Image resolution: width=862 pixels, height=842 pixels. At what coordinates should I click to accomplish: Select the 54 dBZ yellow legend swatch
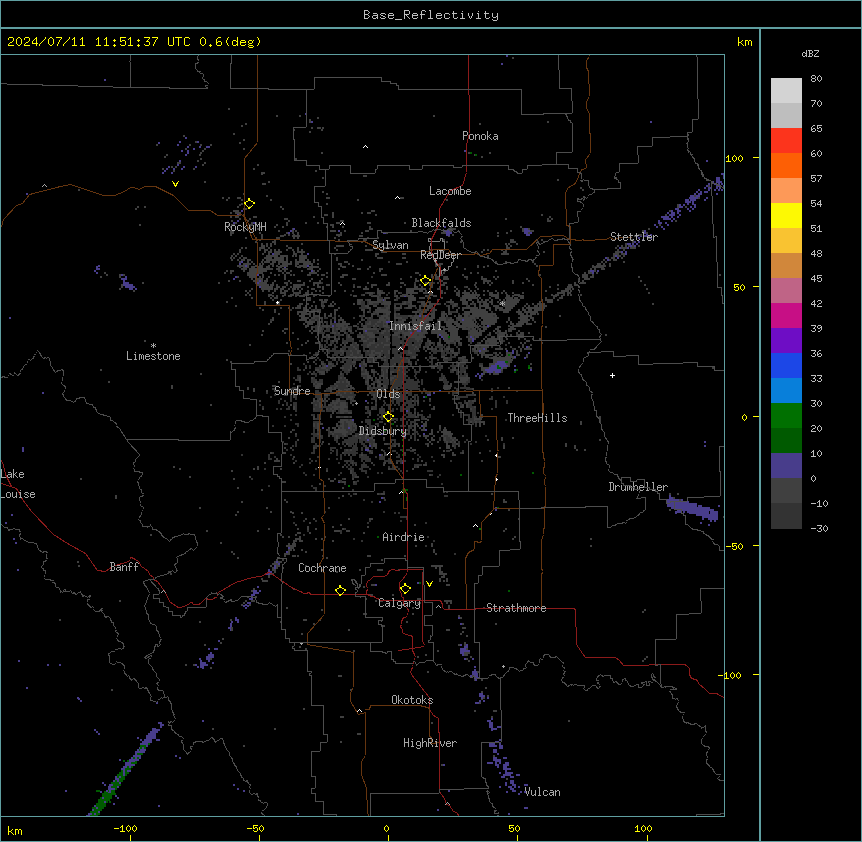[786, 215]
